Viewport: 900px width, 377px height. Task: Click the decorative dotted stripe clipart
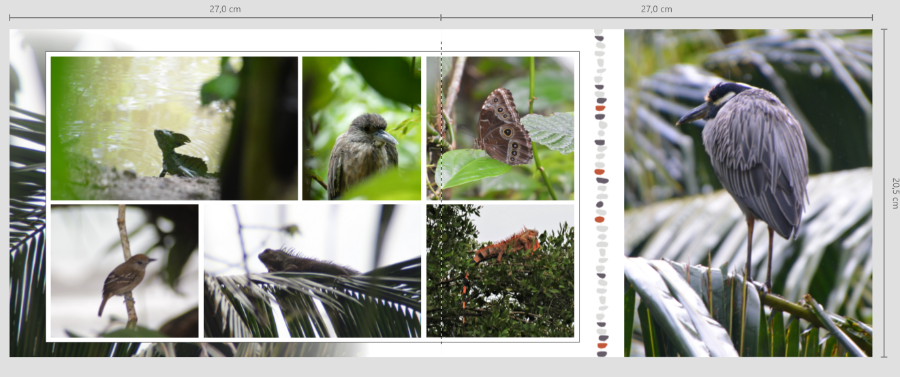tap(600, 193)
